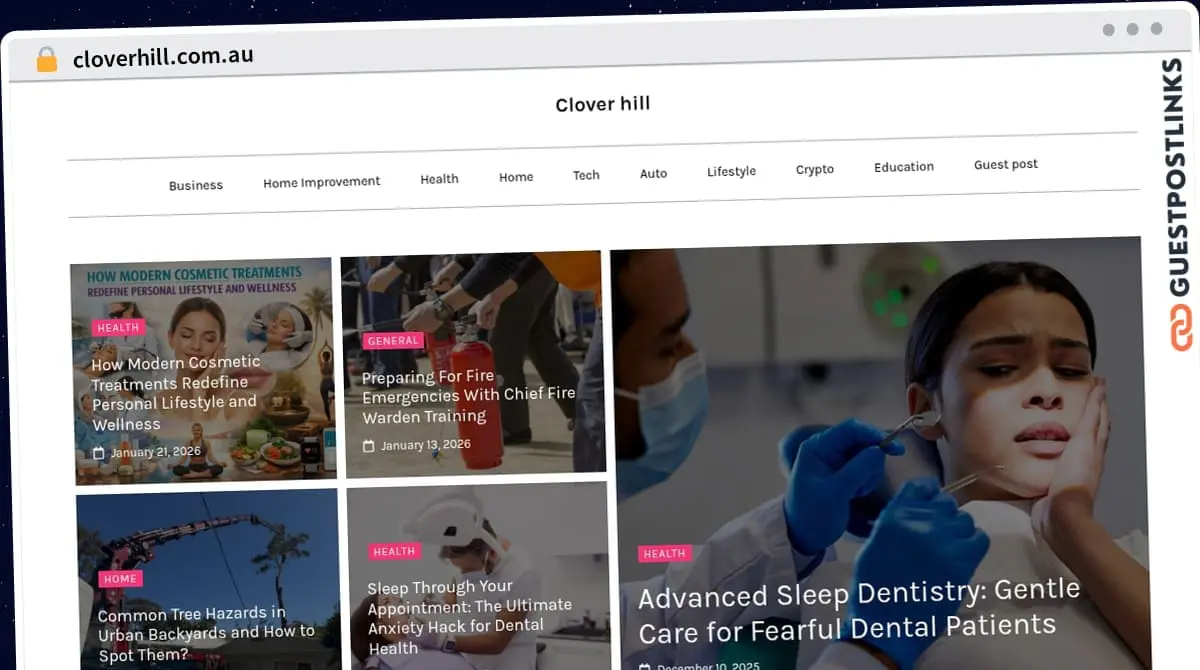Click the orange padlock icon
This screenshot has width=1200, height=670.
[47, 60]
